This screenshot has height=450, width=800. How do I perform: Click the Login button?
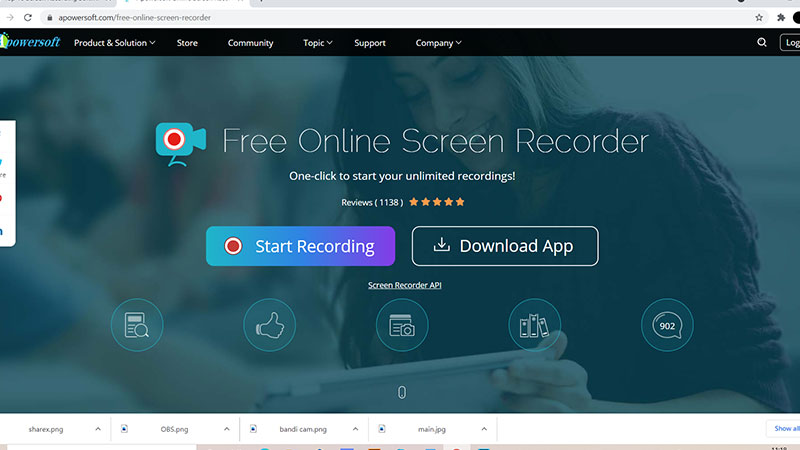coord(790,42)
